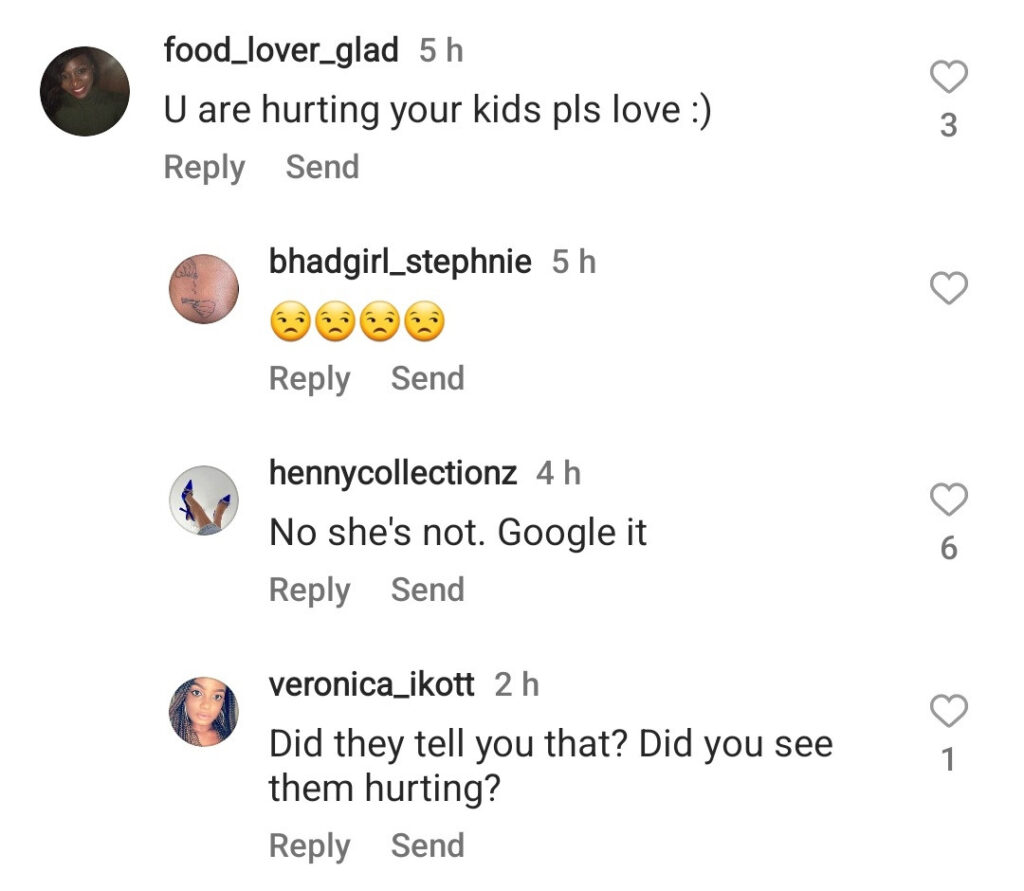Send hennycollectionz's comment

[427, 590]
